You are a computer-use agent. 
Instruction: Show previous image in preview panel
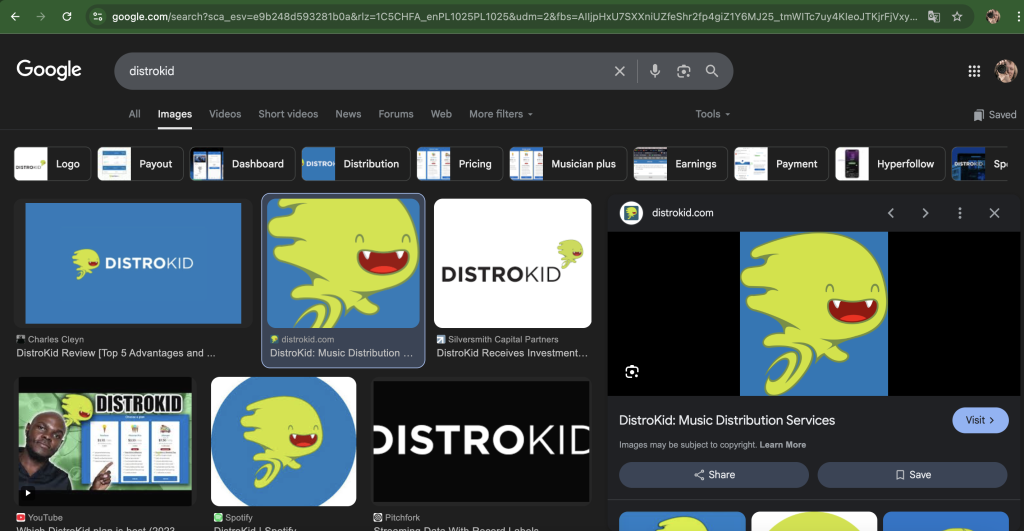tap(891, 213)
